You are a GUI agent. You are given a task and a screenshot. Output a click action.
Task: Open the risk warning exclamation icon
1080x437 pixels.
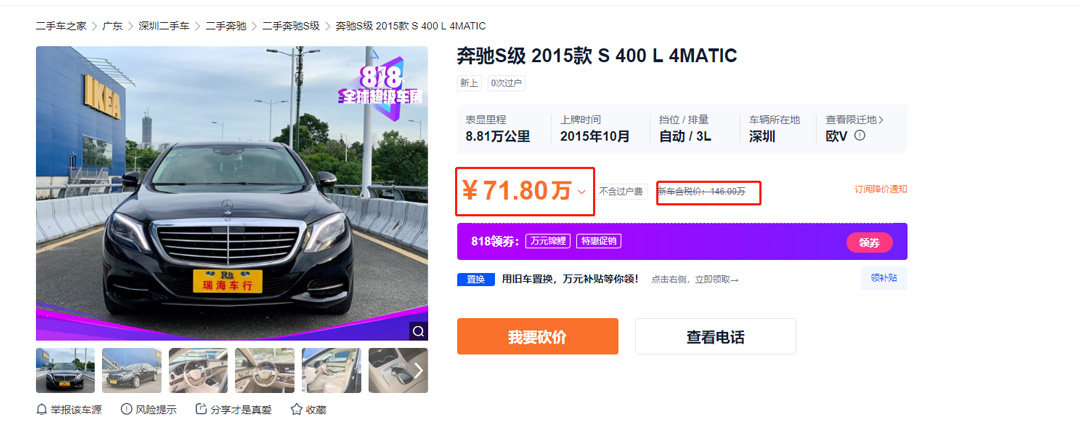click(x=126, y=409)
